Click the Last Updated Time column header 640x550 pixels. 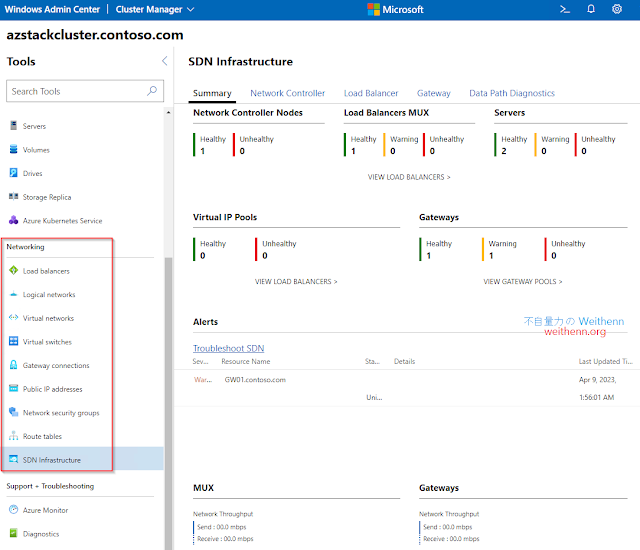[x=605, y=361]
